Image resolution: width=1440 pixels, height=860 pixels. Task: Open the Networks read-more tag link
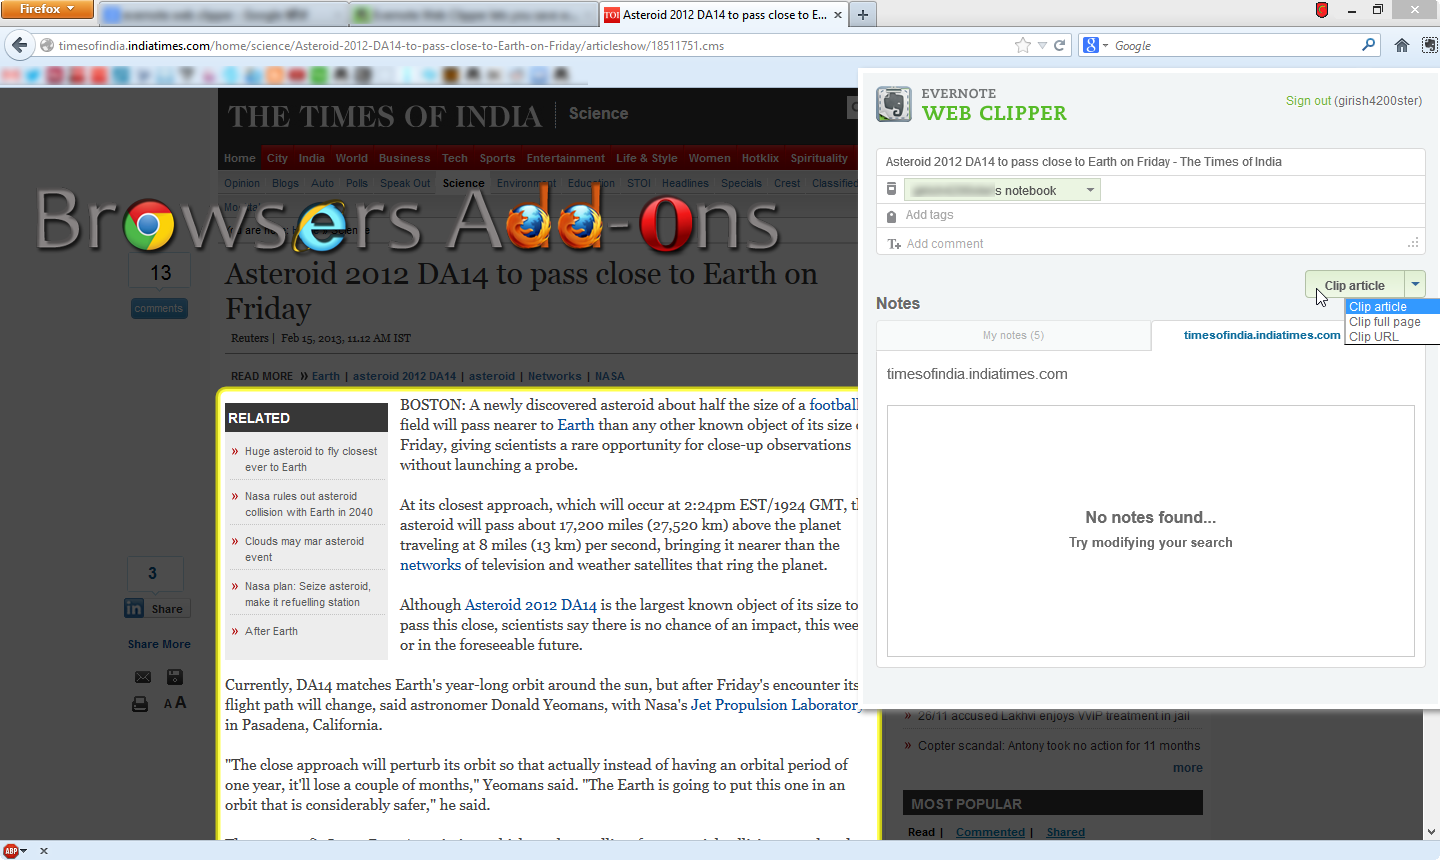tap(555, 376)
